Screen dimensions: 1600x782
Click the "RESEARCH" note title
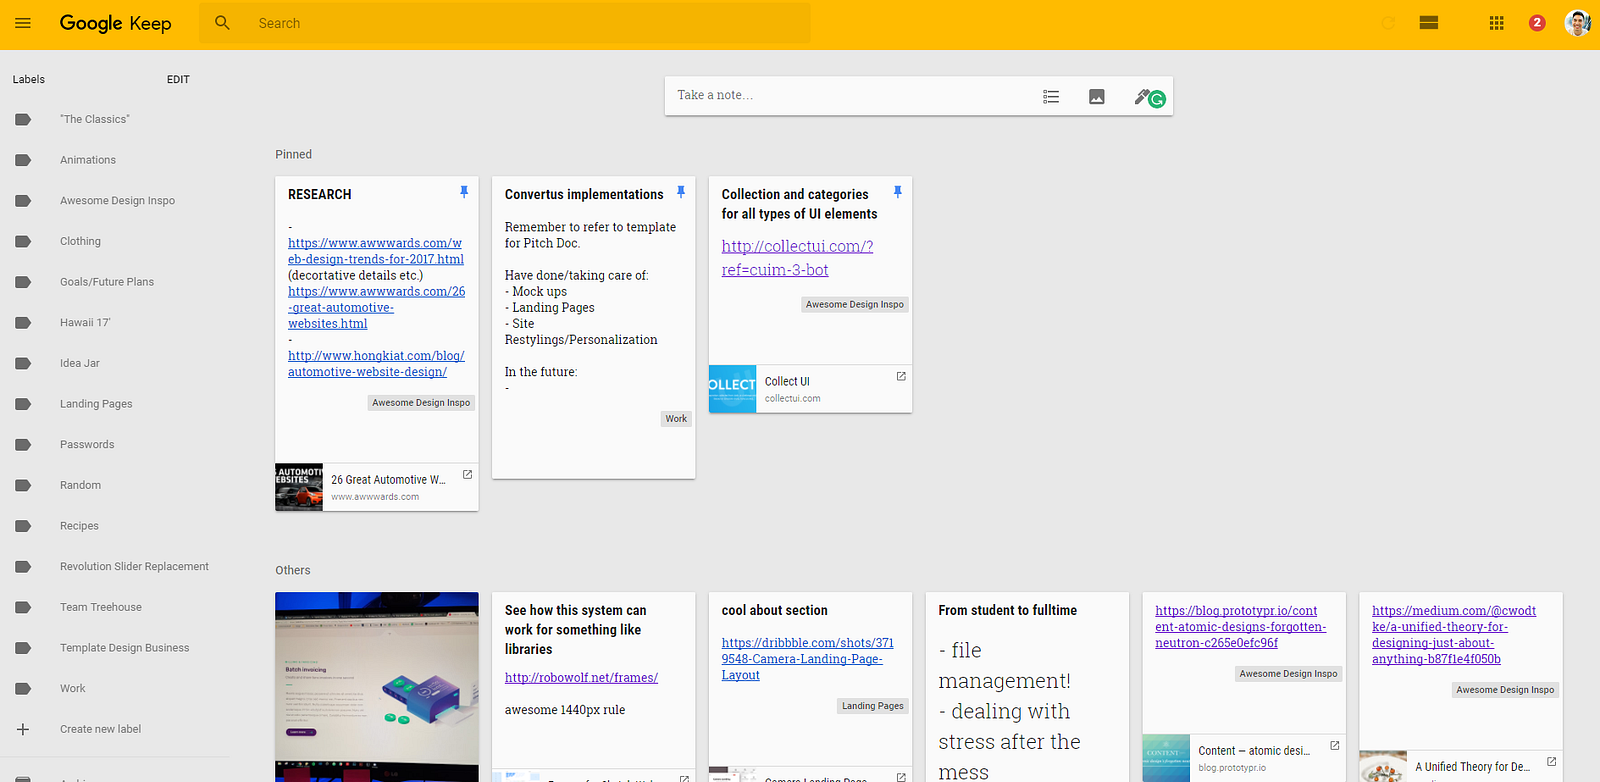[320, 195]
